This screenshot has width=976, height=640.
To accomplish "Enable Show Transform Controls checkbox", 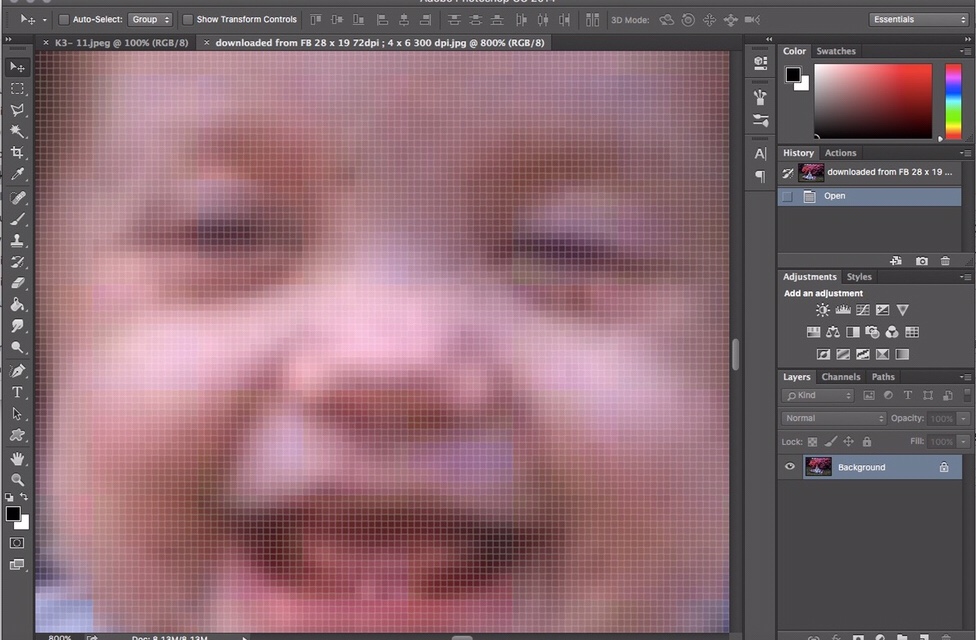I will point(187,20).
